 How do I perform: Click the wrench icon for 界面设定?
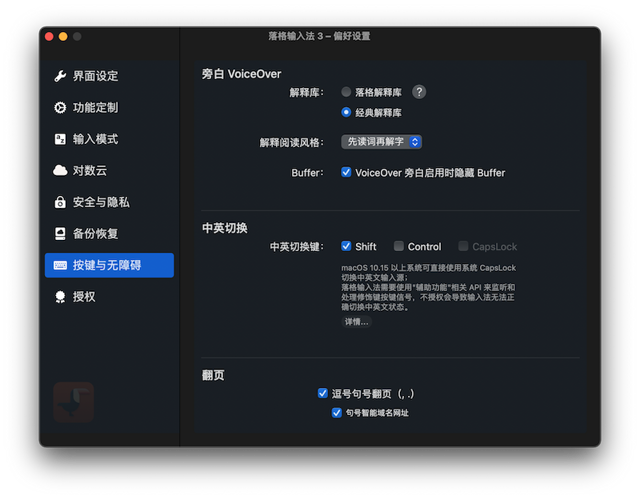point(60,76)
